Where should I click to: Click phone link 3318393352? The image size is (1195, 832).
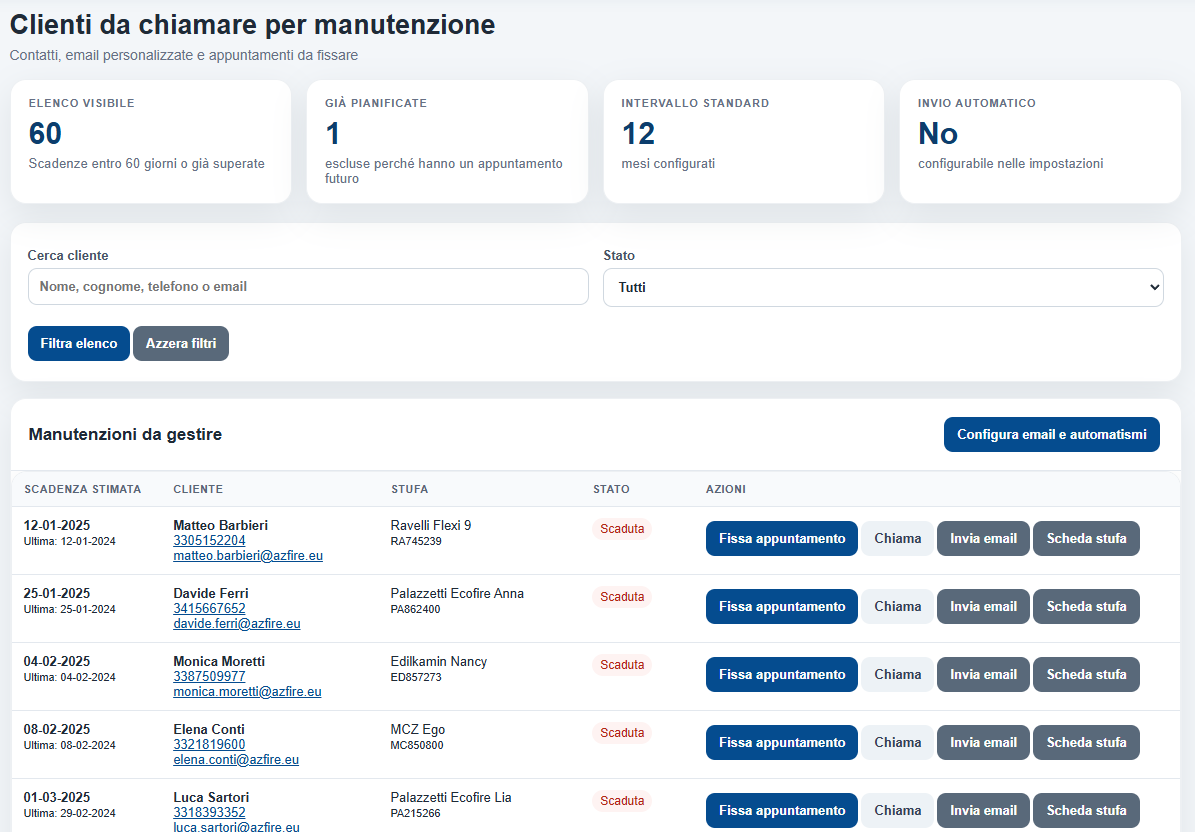point(210,812)
